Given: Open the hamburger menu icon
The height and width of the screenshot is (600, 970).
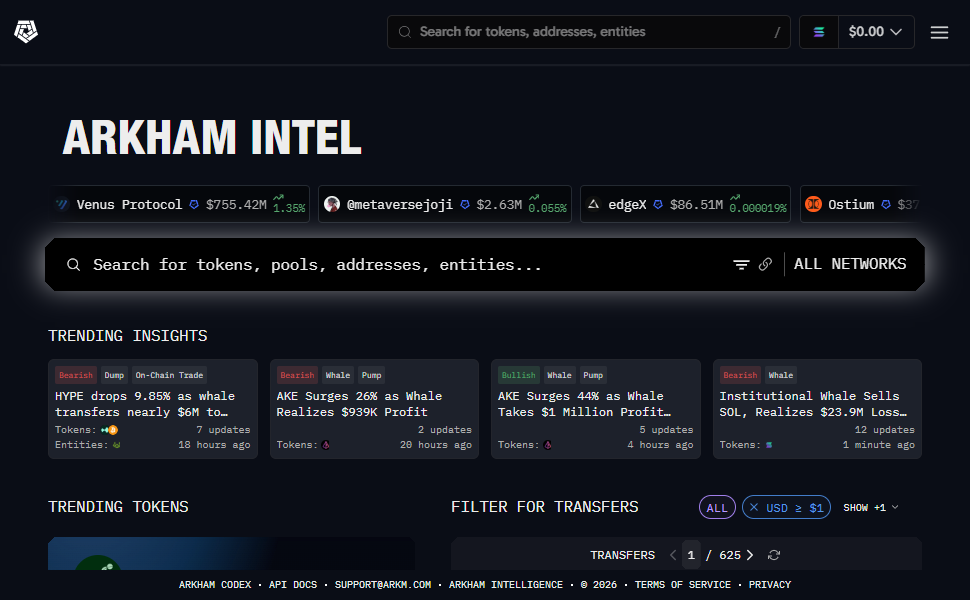Looking at the screenshot, I should pyautogui.click(x=939, y=32).
